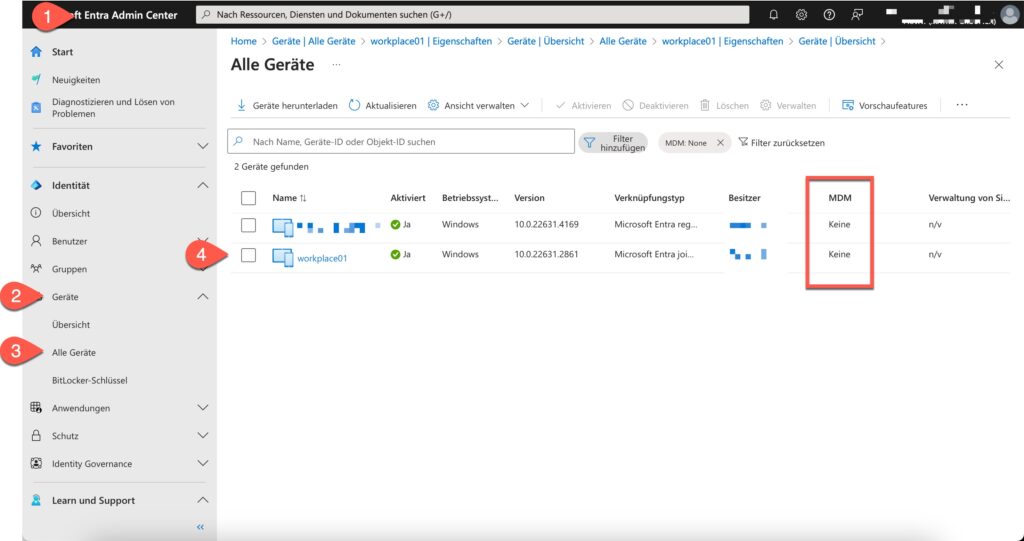Image resolution: width=1024 pixels, height=541 pixels.
Task: Open the feedback icon in header
Action: (857, 15)
